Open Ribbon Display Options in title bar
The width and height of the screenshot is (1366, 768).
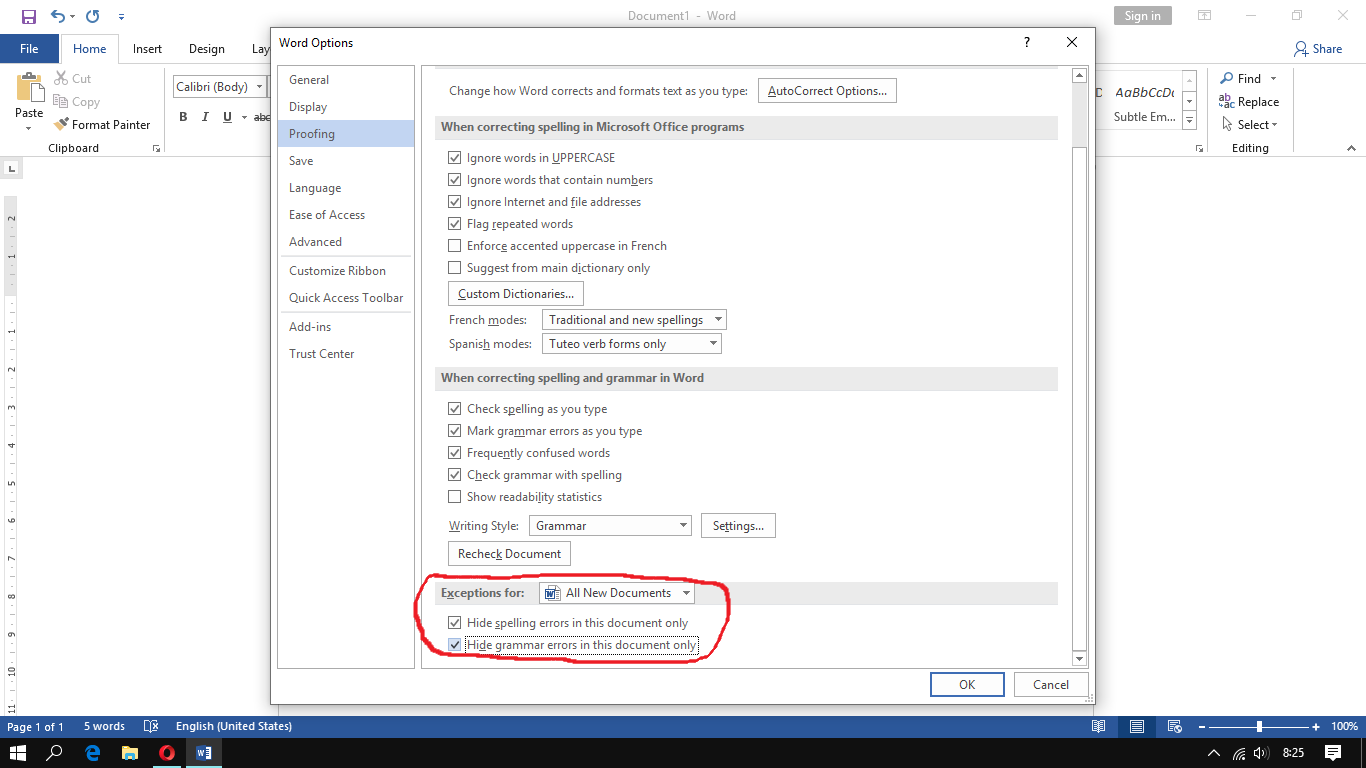click(x=1205, y=16)
